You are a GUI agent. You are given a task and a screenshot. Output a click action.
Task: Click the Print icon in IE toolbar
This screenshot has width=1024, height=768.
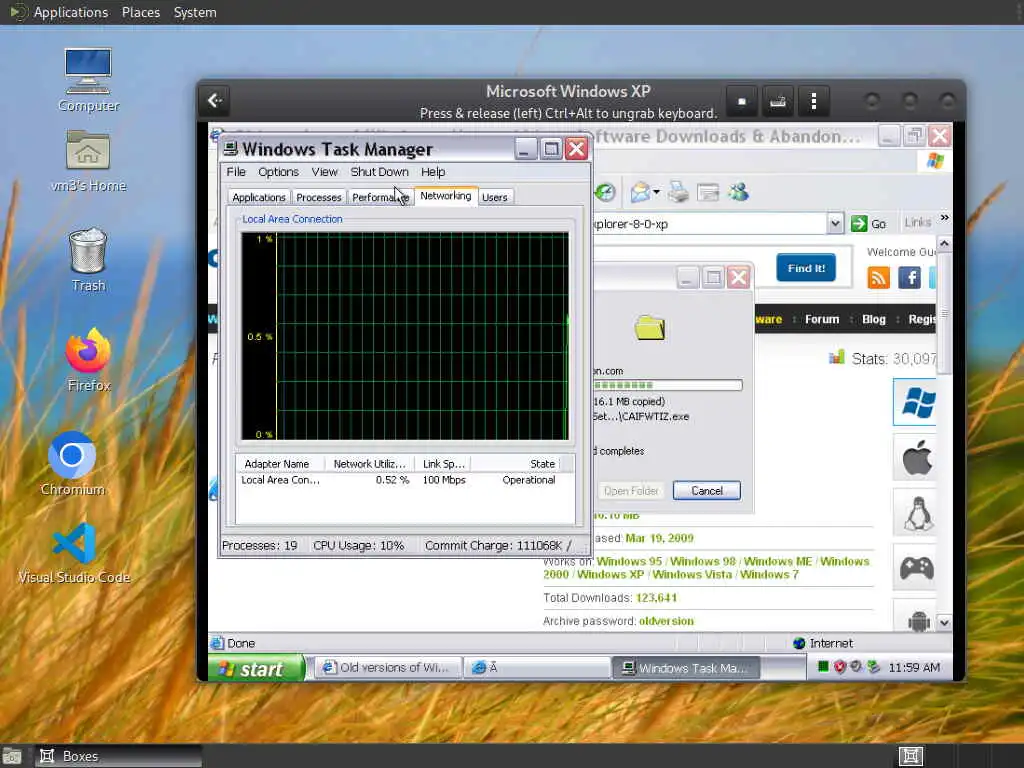pyautogui.click(x=679, y=192)
